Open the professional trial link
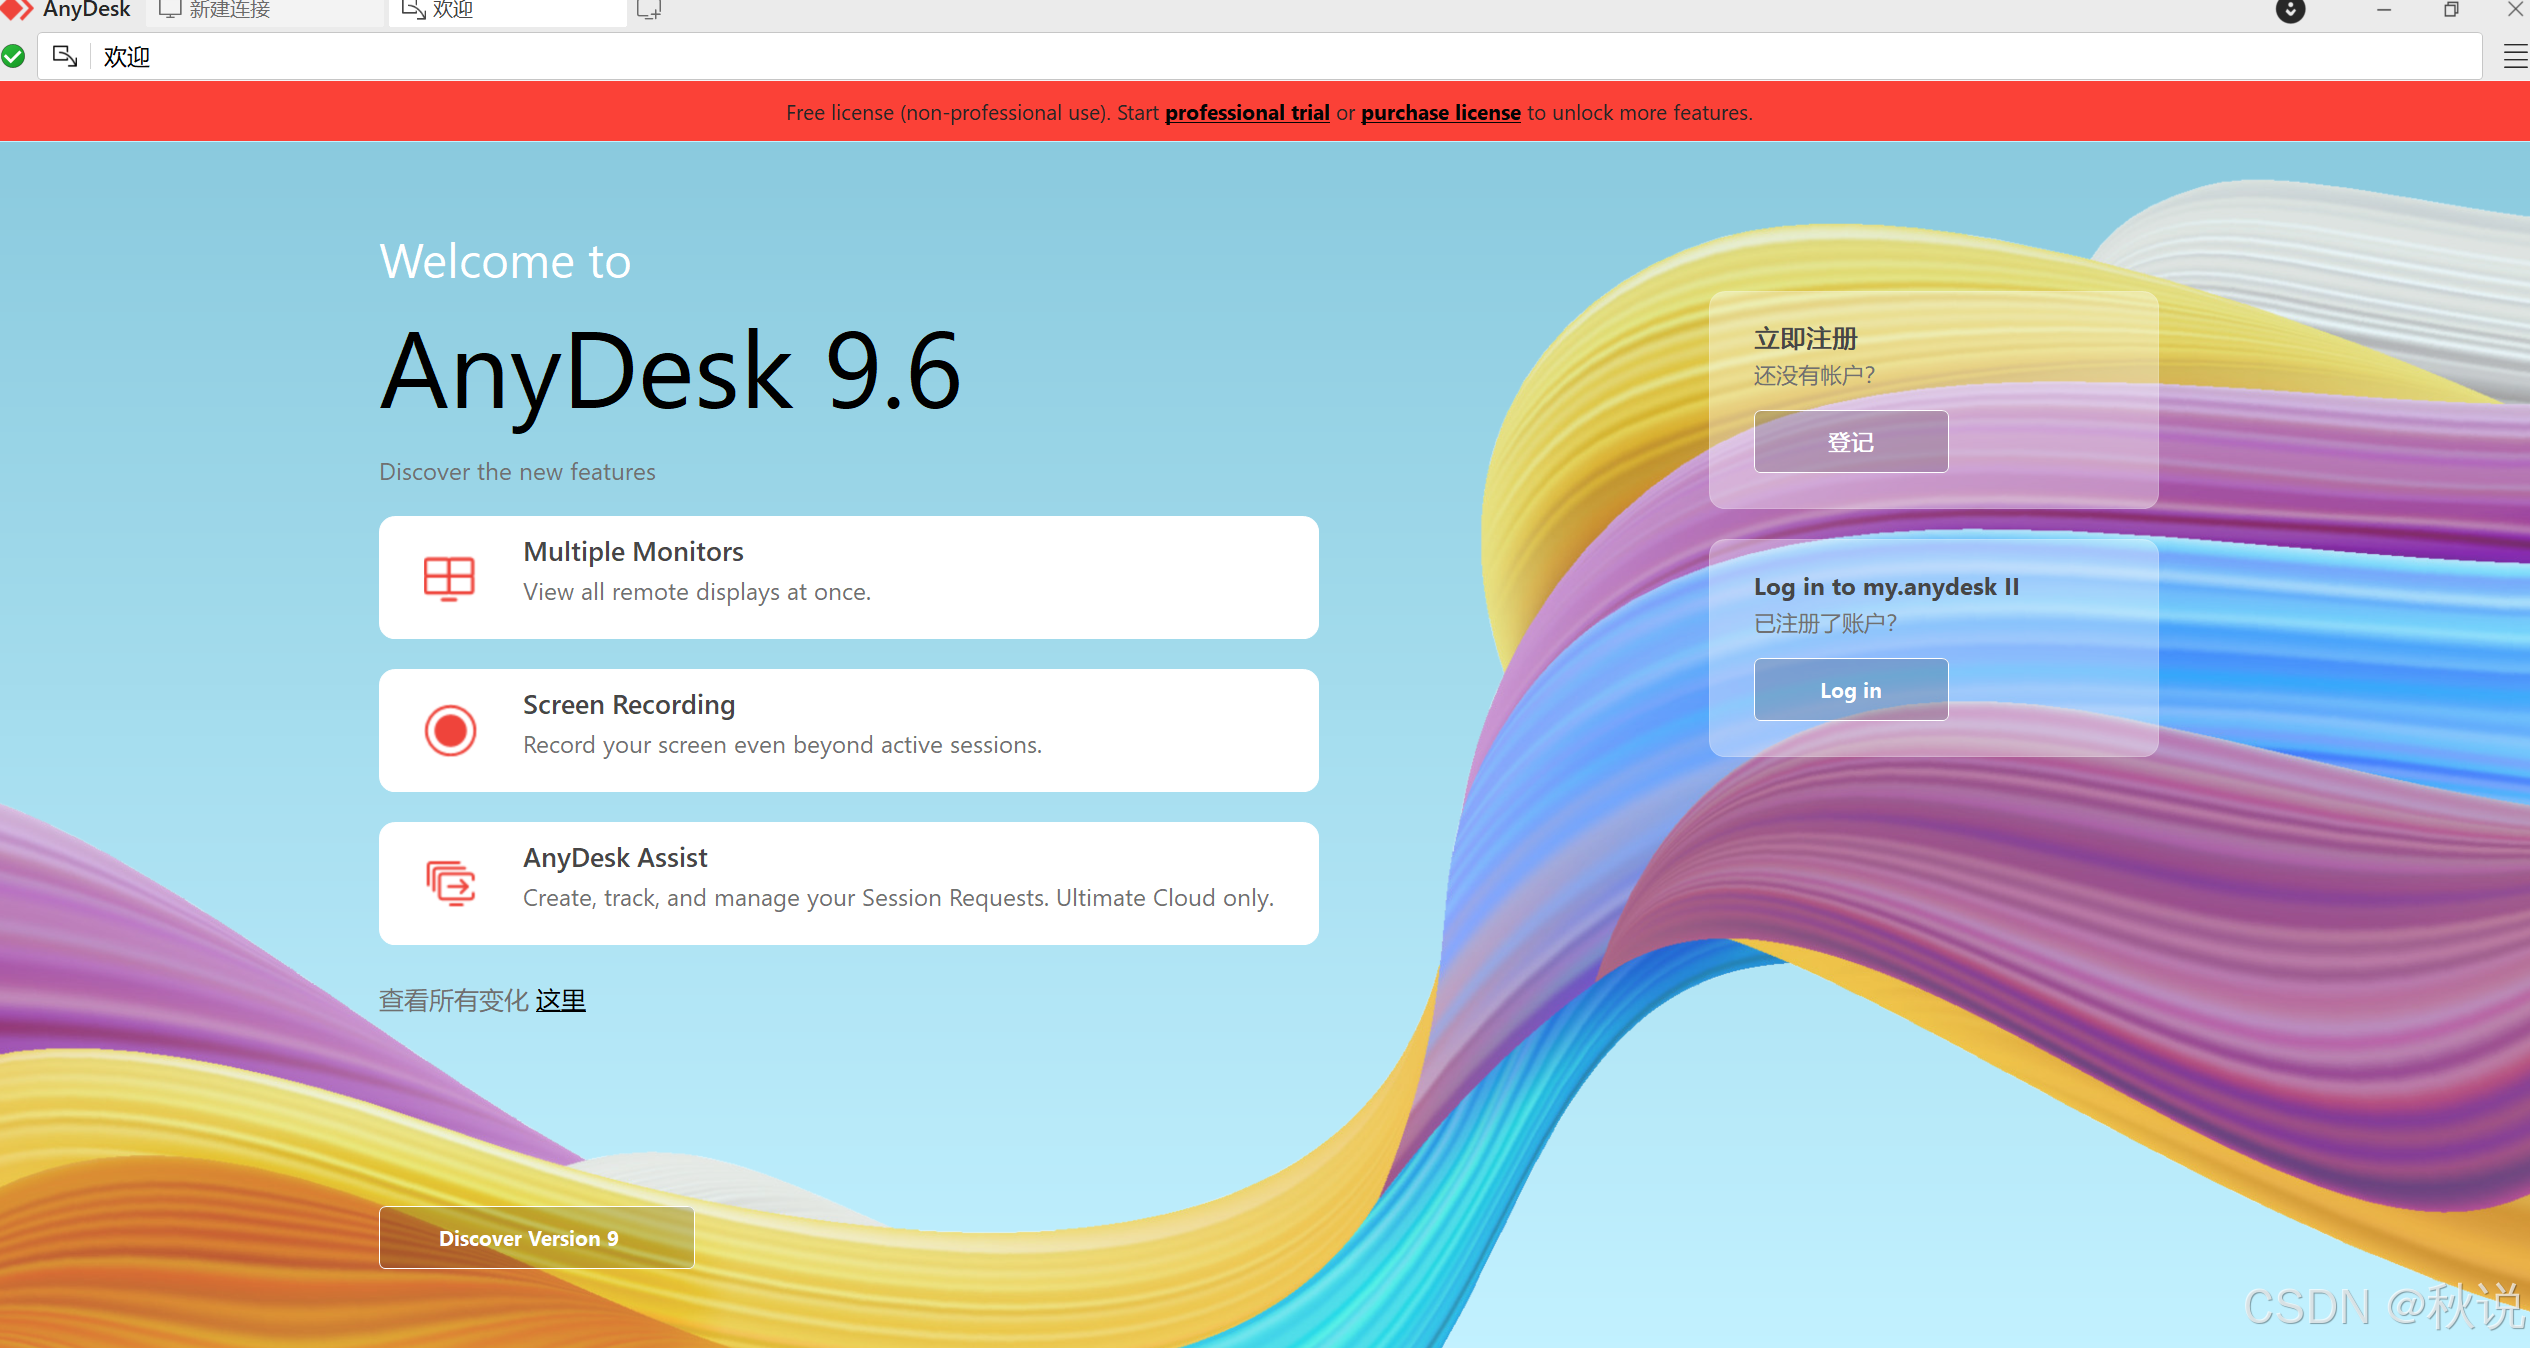Viewport: 2530px width, 1348px height. [1247, 113]
